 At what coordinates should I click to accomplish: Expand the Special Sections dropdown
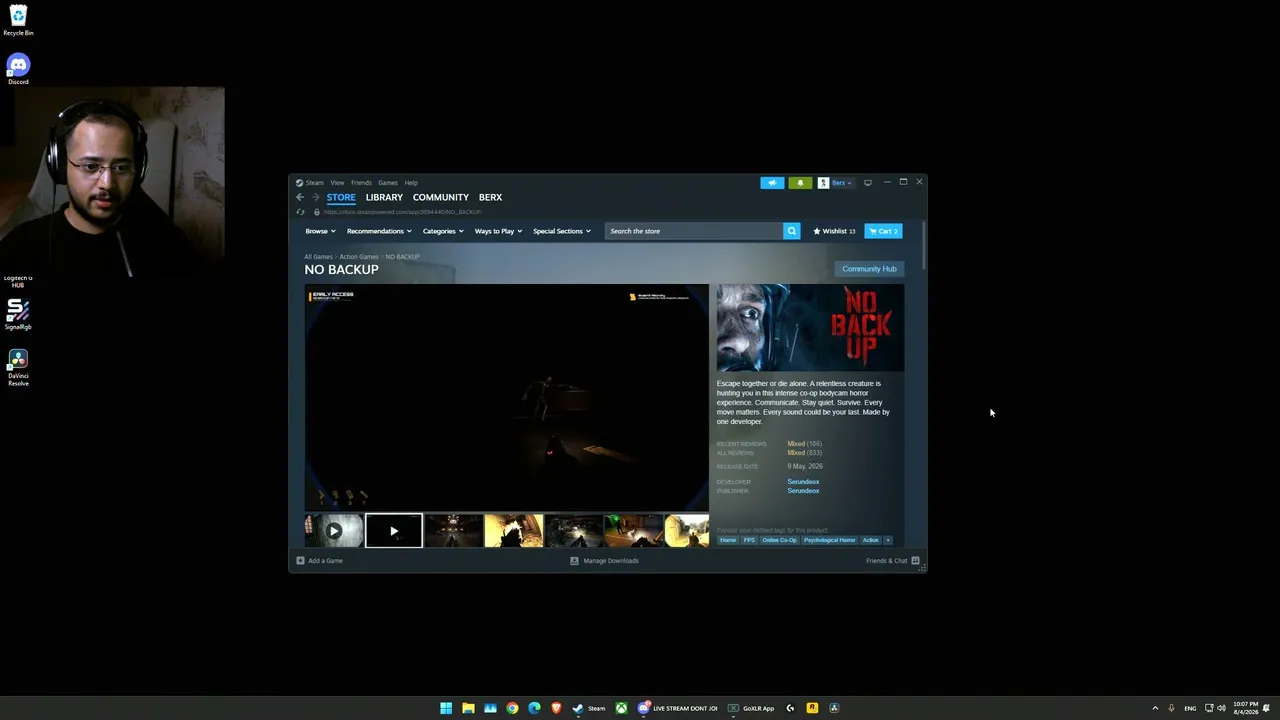point(562,231)
